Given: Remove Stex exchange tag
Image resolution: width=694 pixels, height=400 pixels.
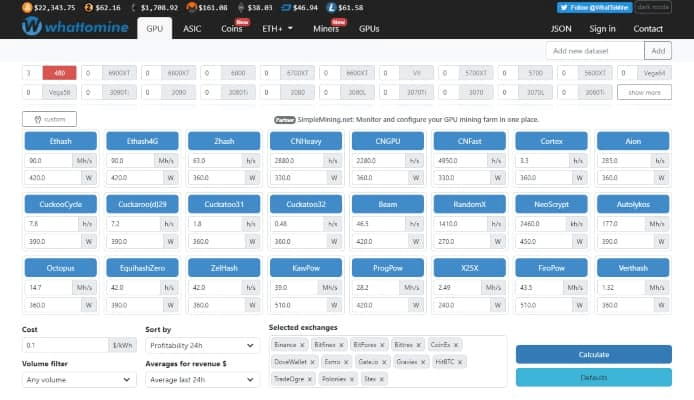Looking at the screenshot, I should (x=382, y=379).
